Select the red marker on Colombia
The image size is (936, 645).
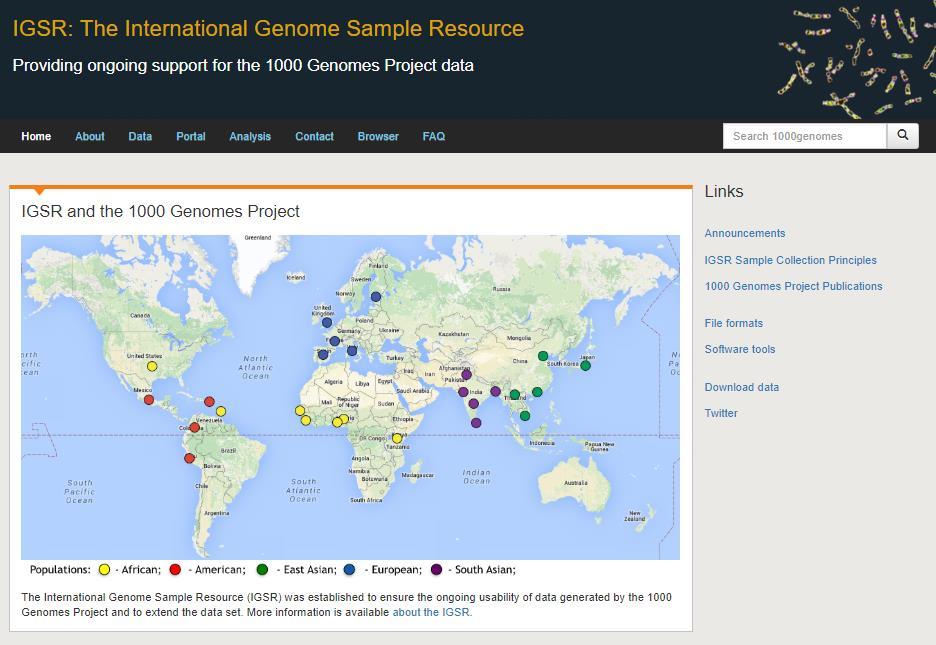(x=195, y=427)
